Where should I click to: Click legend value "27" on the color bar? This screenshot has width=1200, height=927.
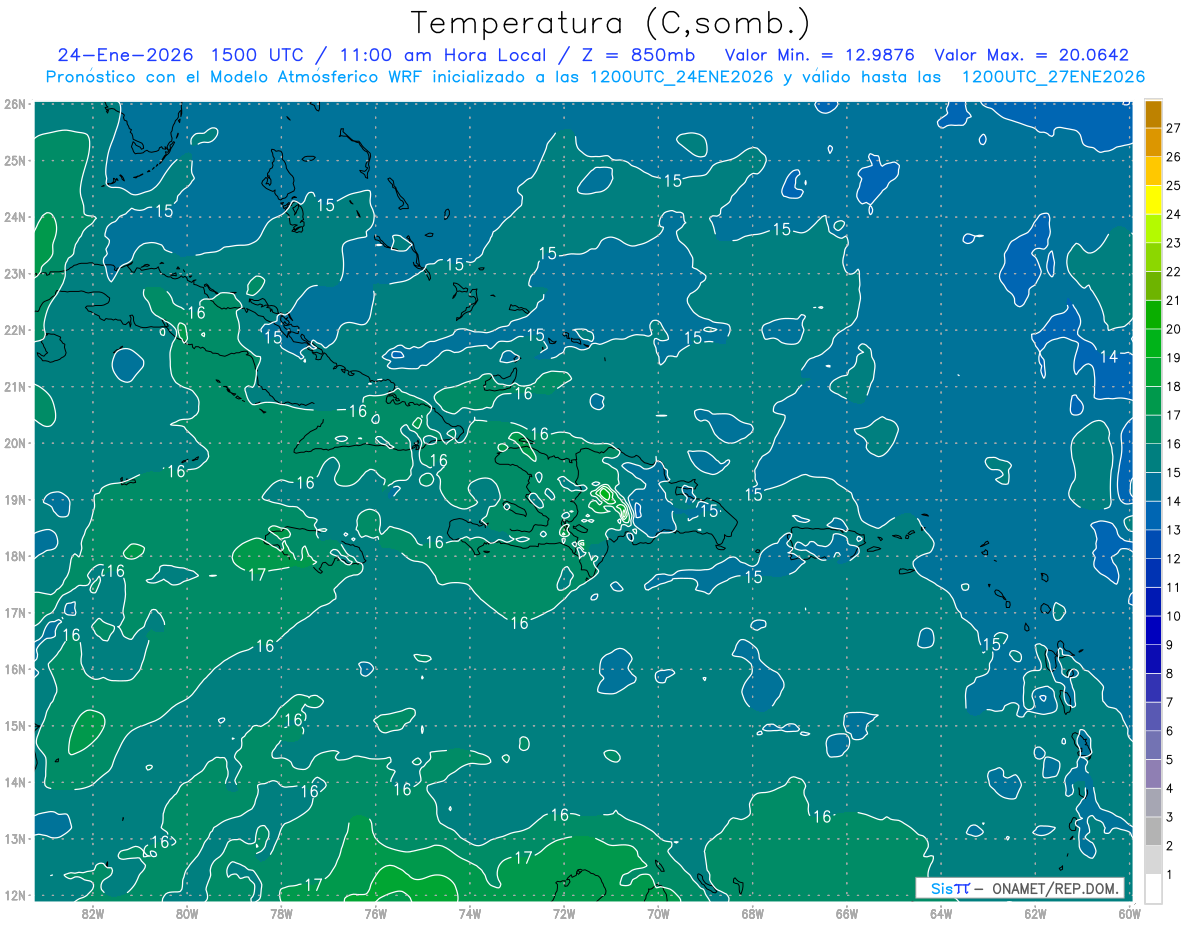1174,128
